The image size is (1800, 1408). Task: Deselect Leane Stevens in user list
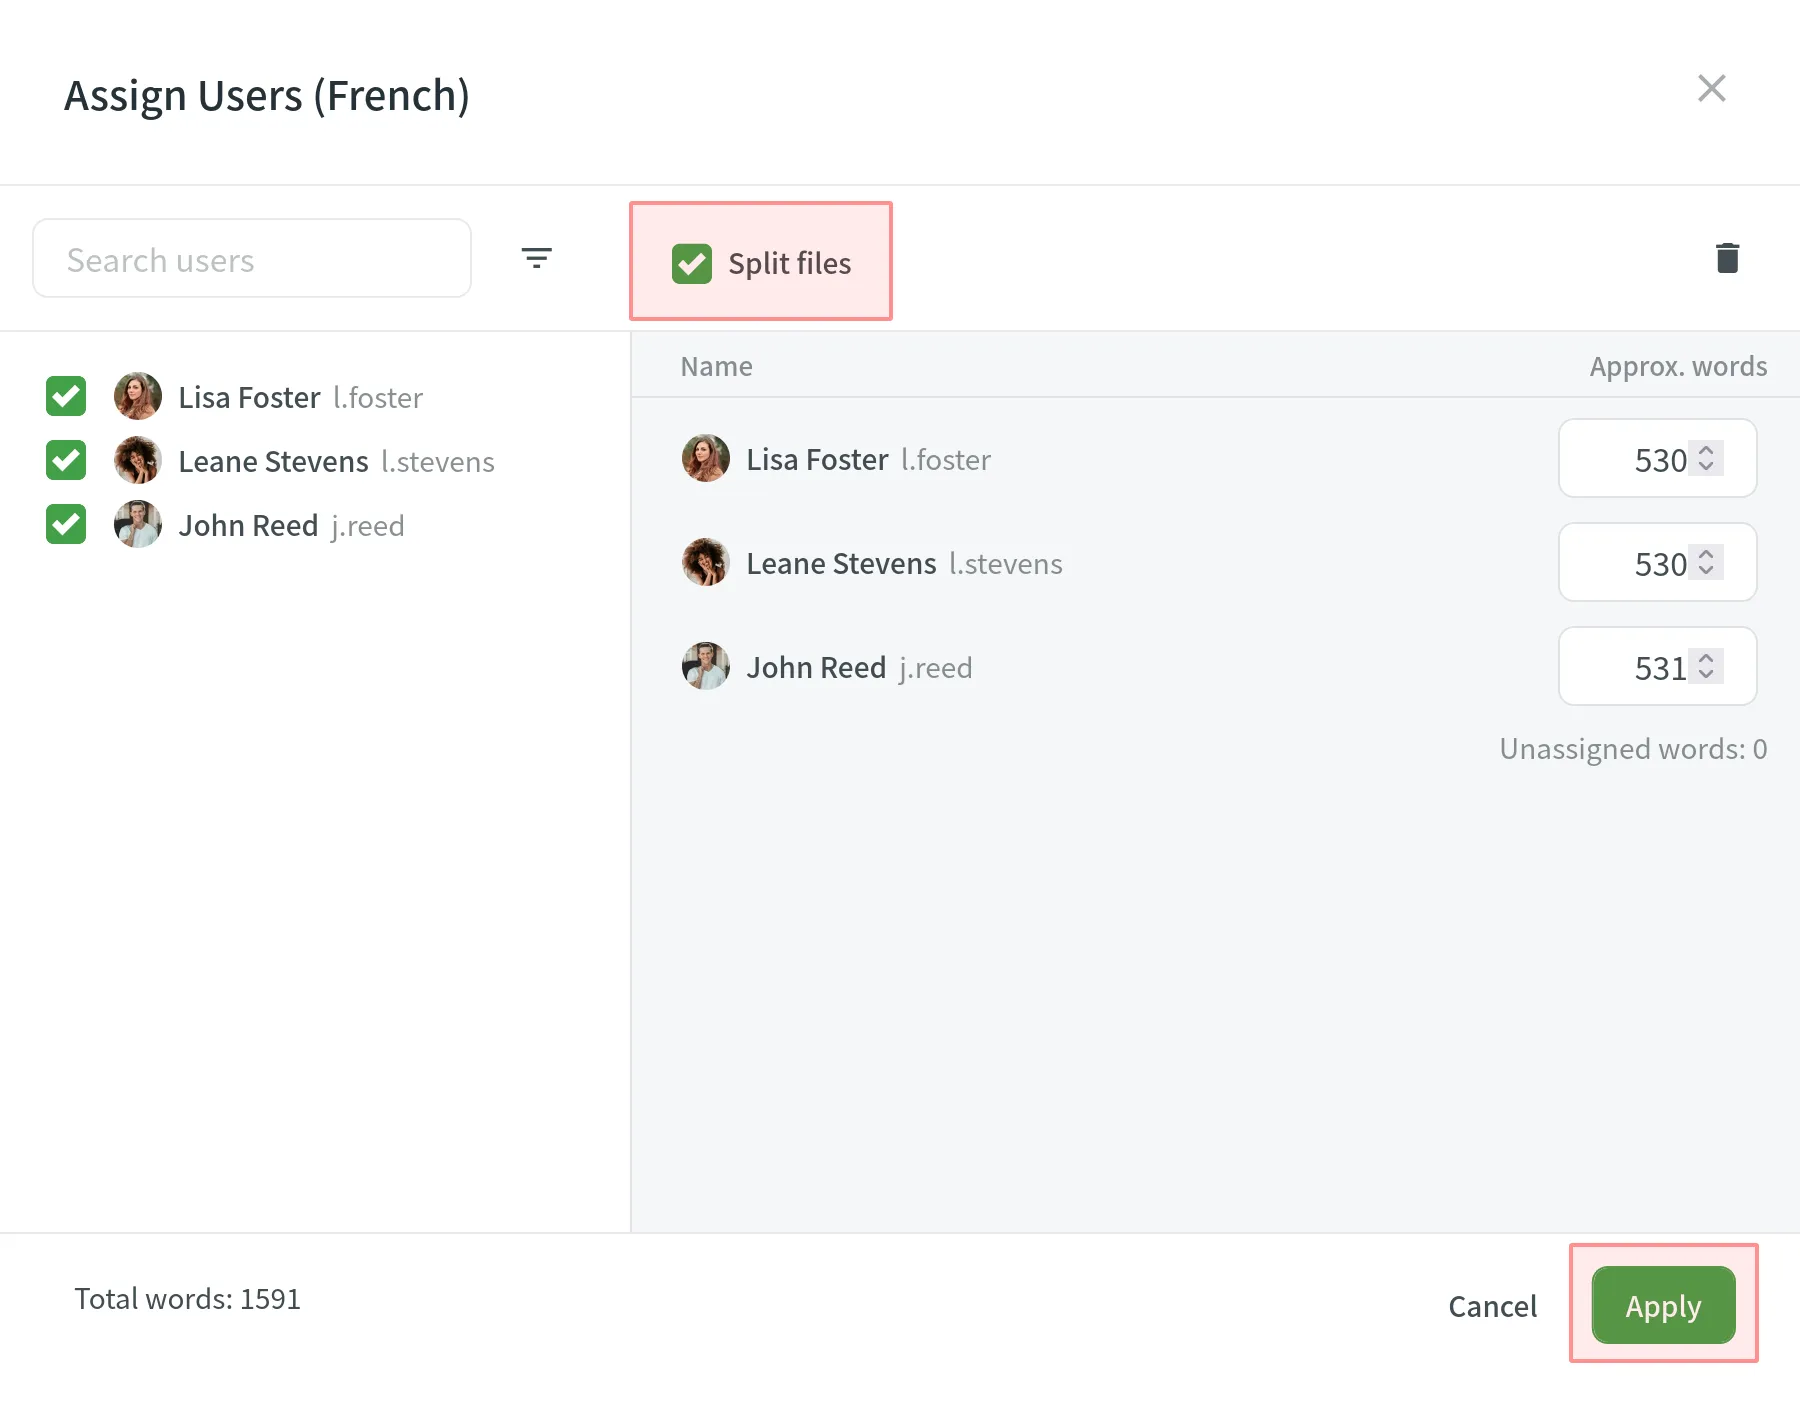point(66,461)
